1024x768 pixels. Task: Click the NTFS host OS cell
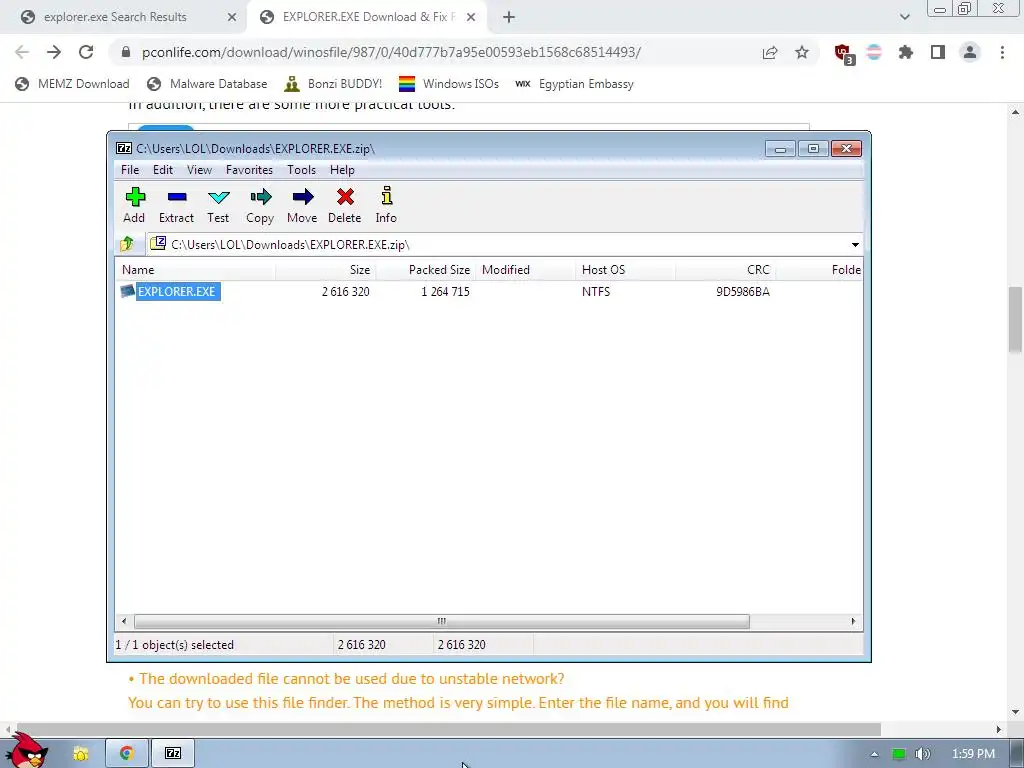pyautogui.click(x=596, y=292)
